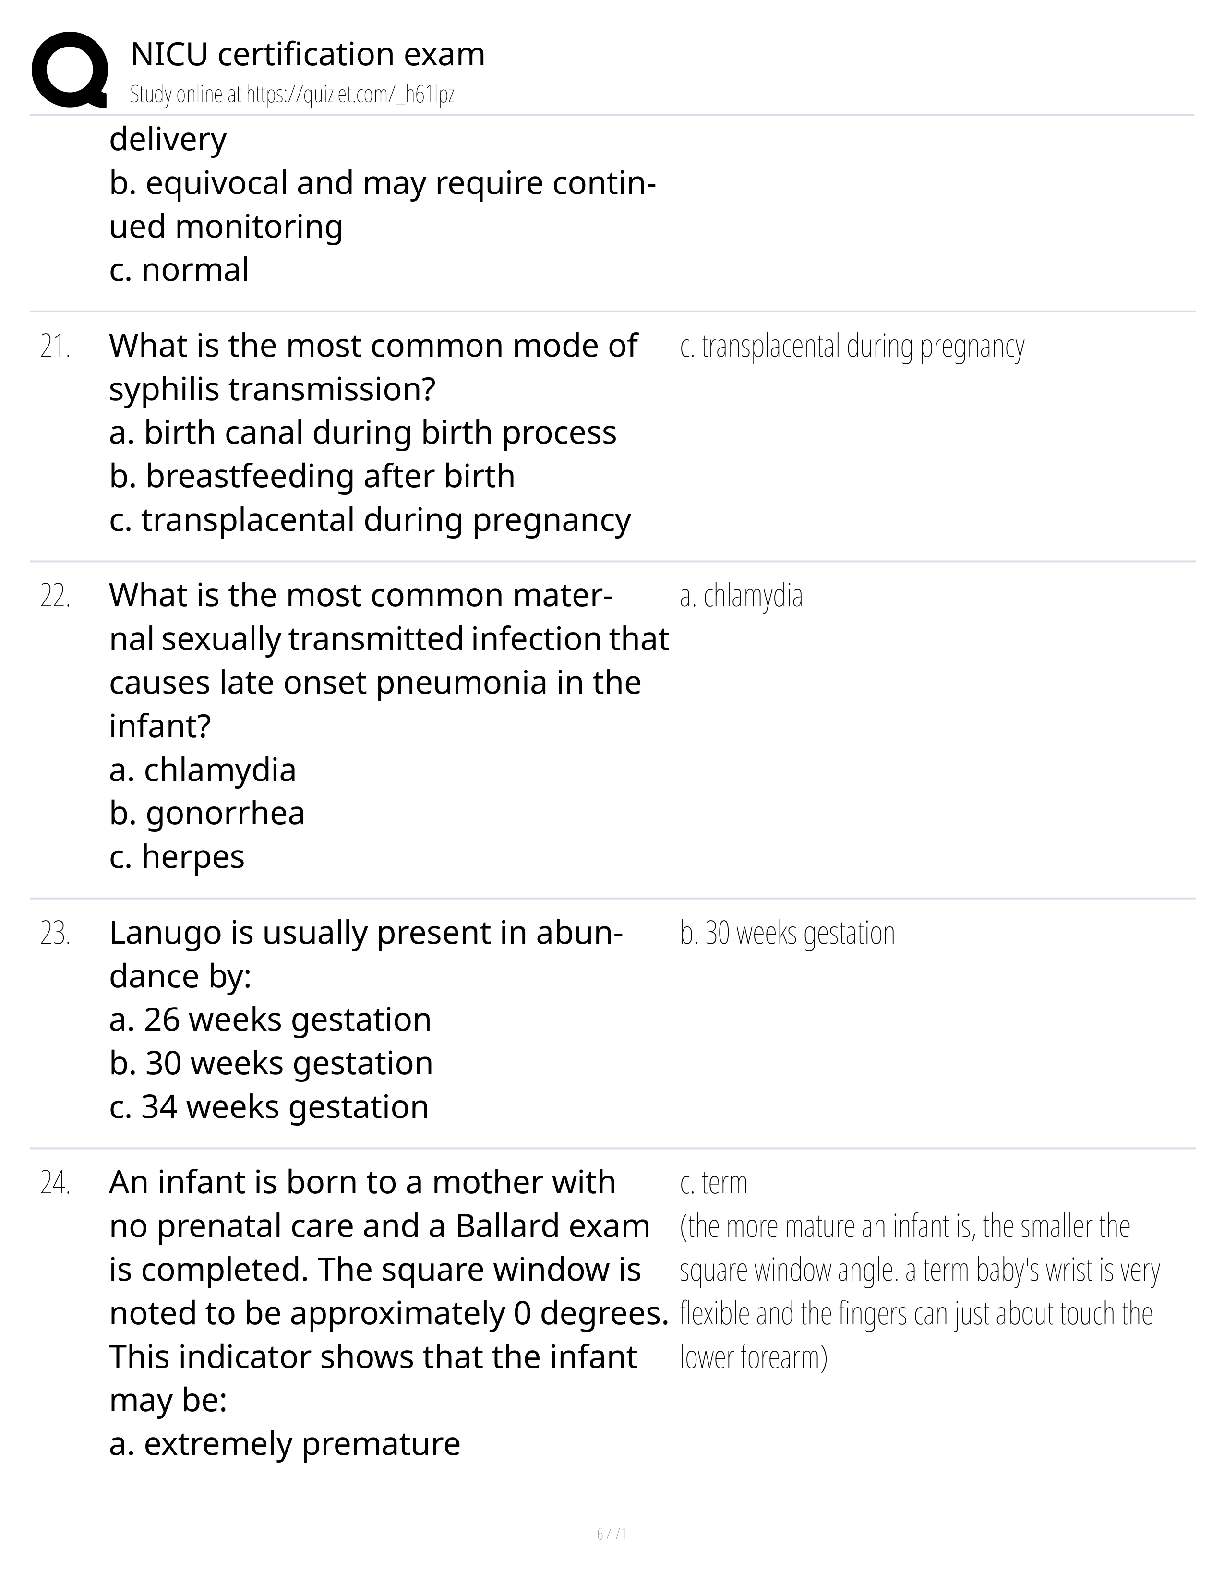Choose option a. birth canal during birth process
Viewport: 1224px width, 1584px height.
tap(363, 432)
